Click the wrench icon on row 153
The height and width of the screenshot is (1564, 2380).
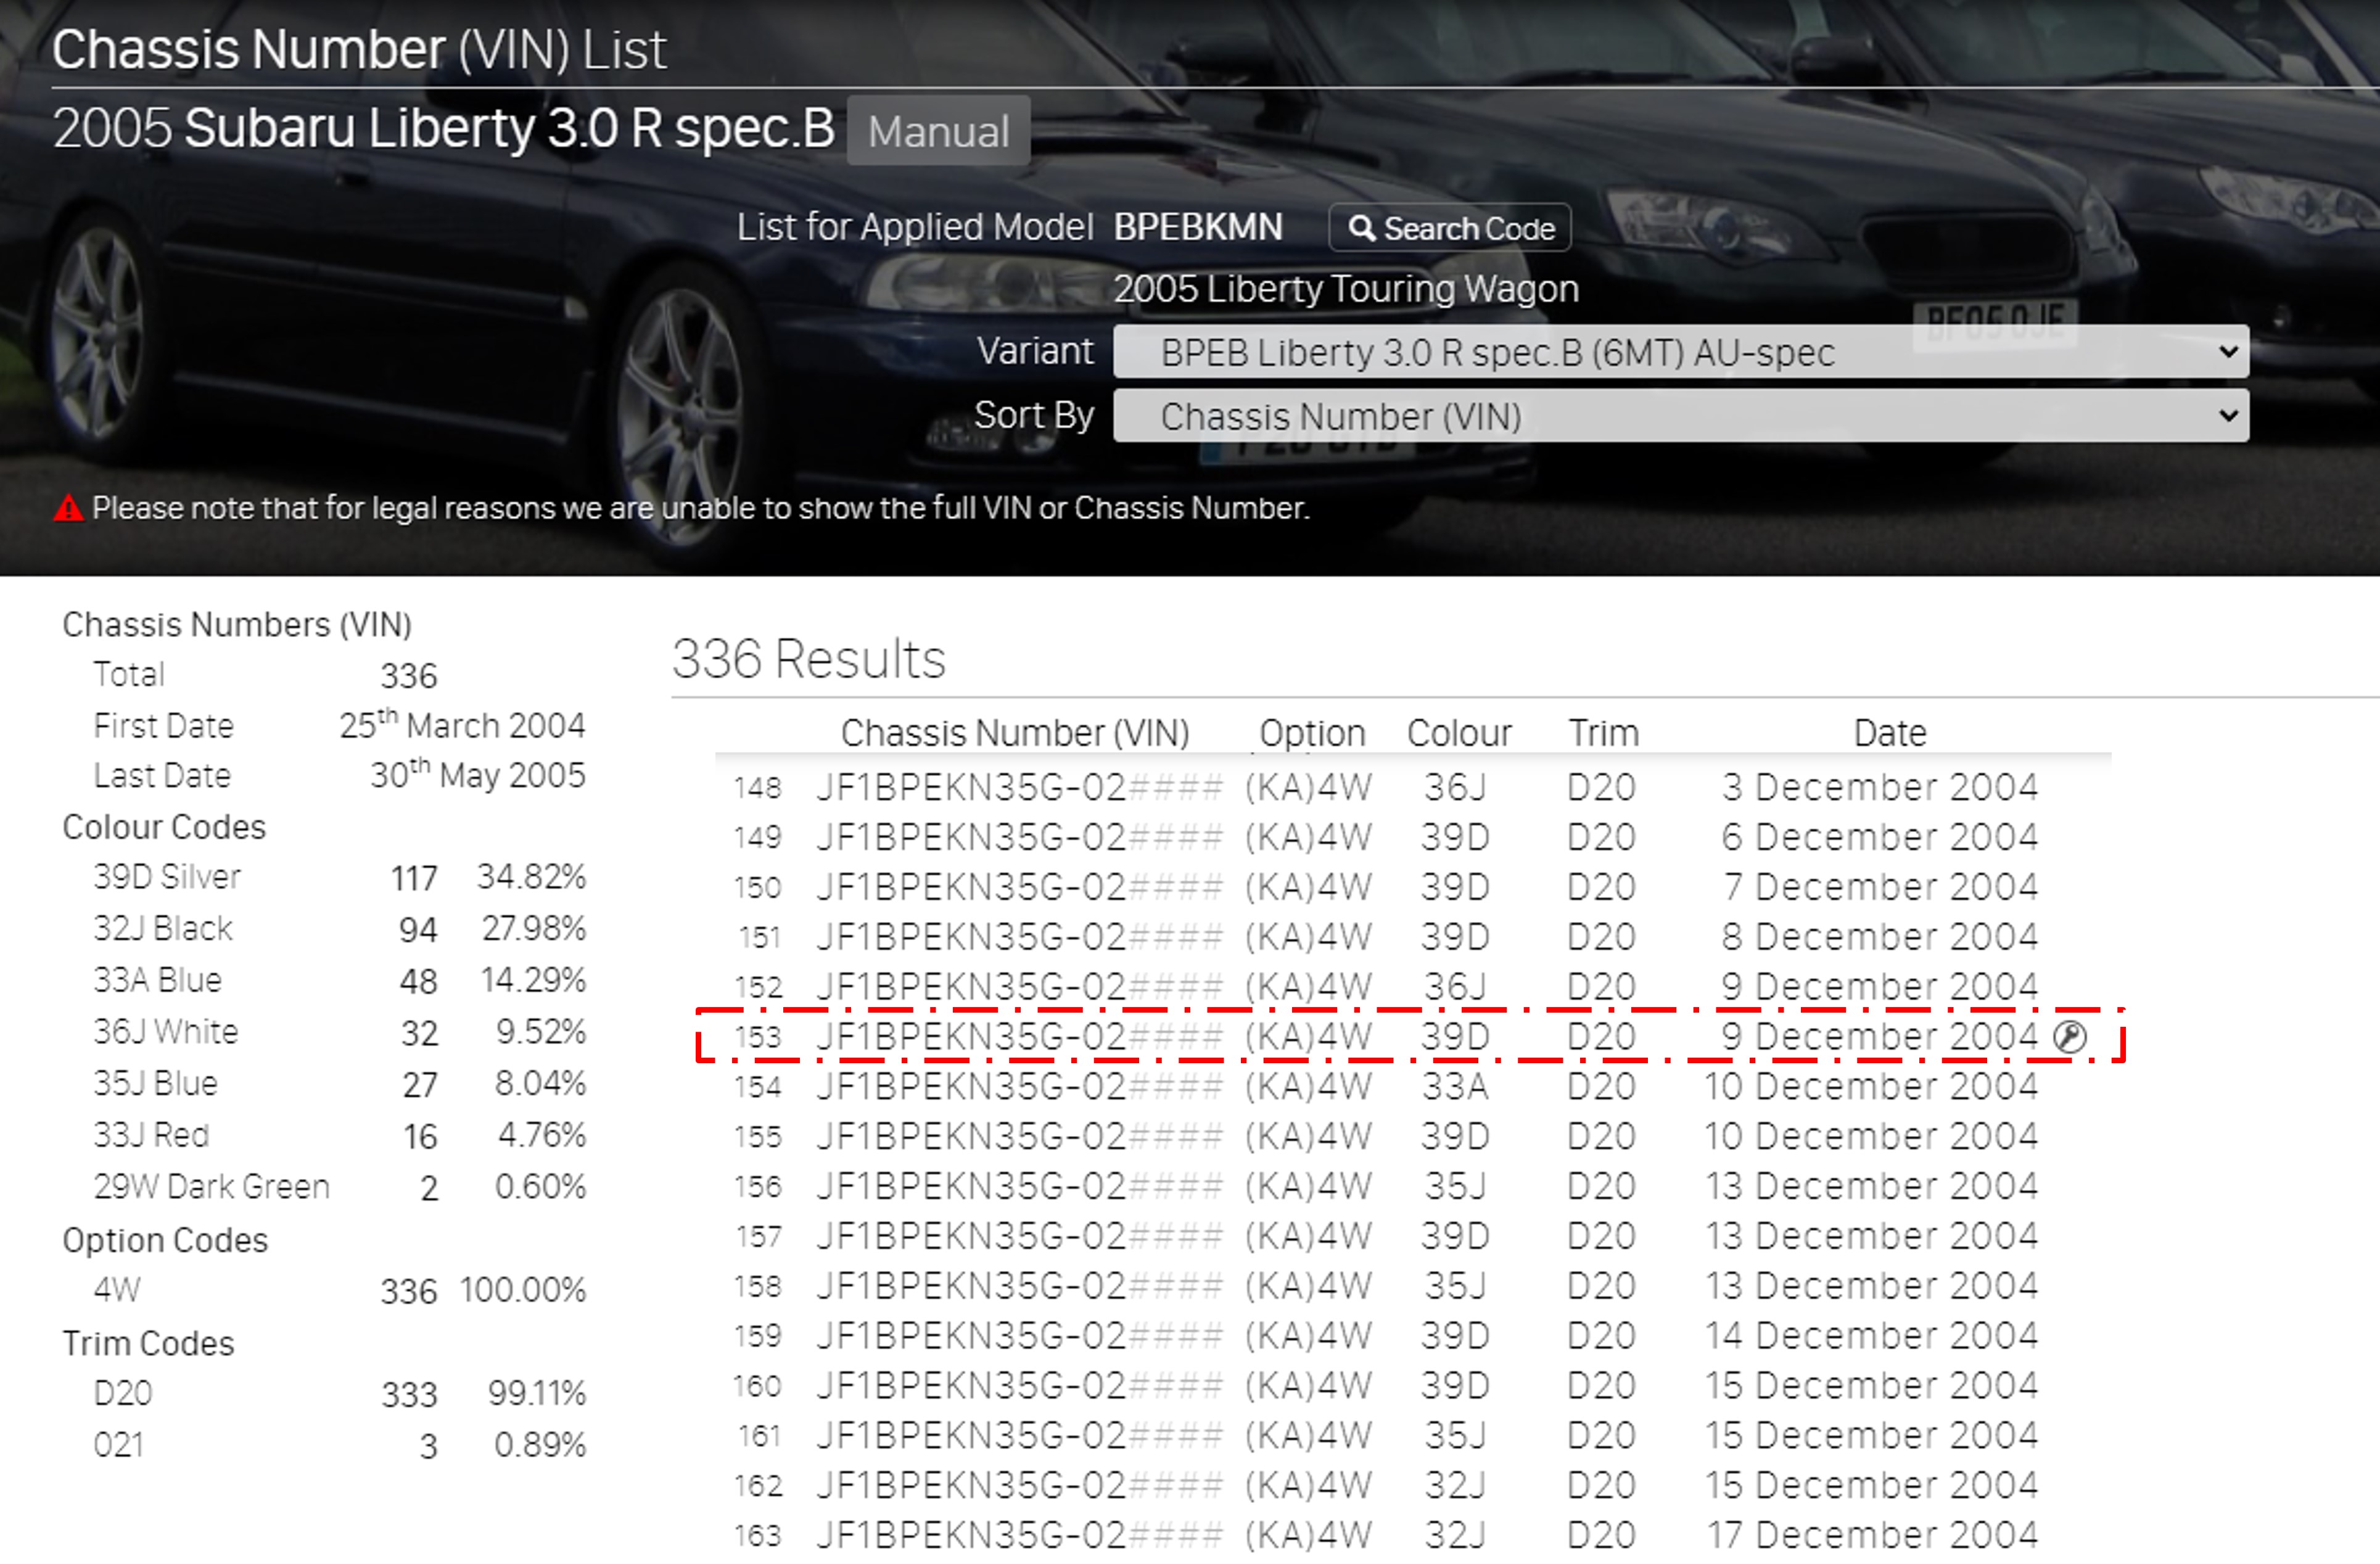[x=2069, y=1037]
